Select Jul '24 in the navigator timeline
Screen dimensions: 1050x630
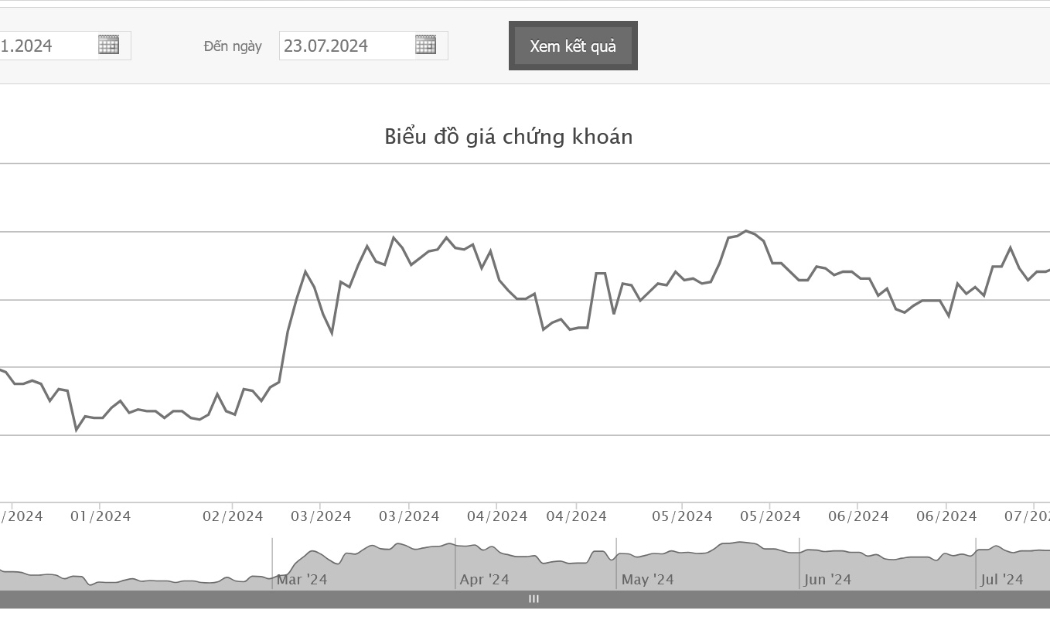pyautogui.click(x=1002, y=579)
